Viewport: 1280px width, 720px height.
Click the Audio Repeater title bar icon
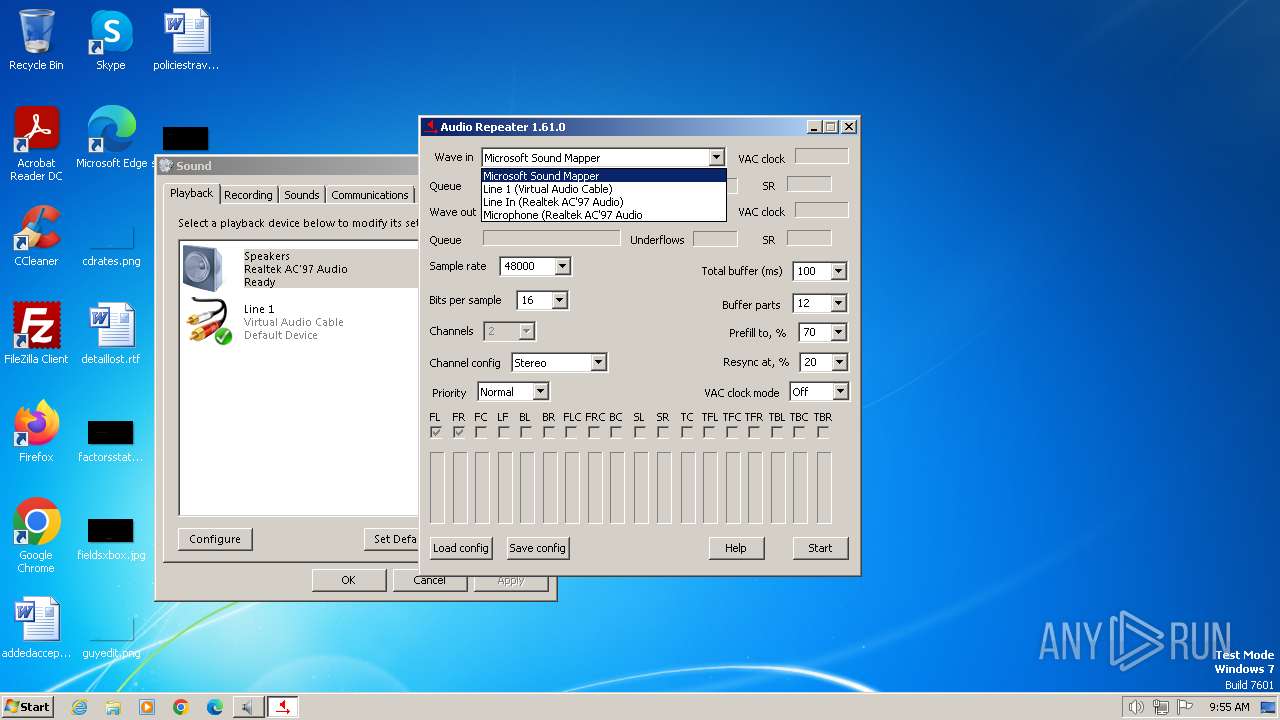(431, 127)
